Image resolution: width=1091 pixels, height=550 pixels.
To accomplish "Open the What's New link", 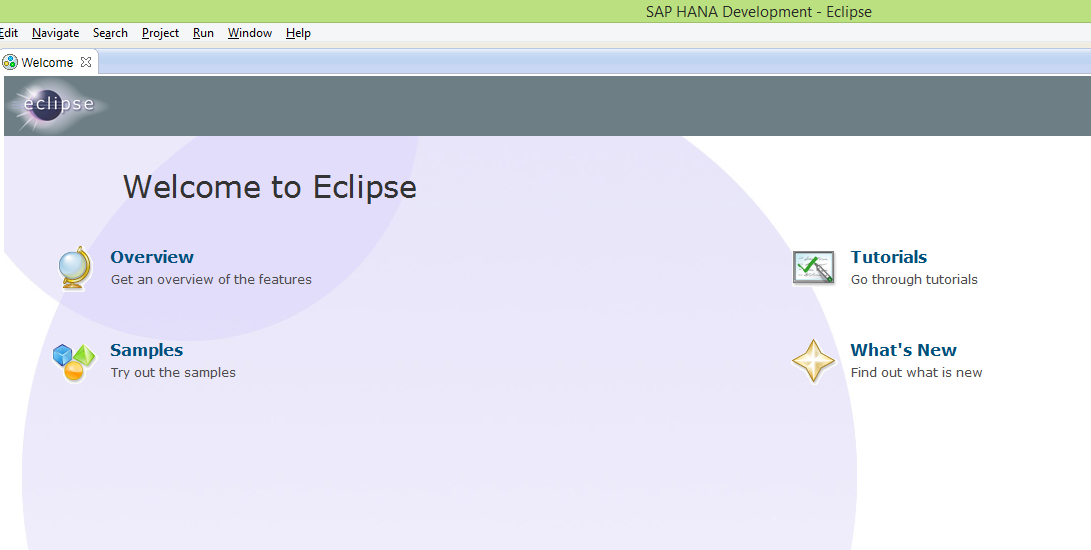I will pos(903,350).
